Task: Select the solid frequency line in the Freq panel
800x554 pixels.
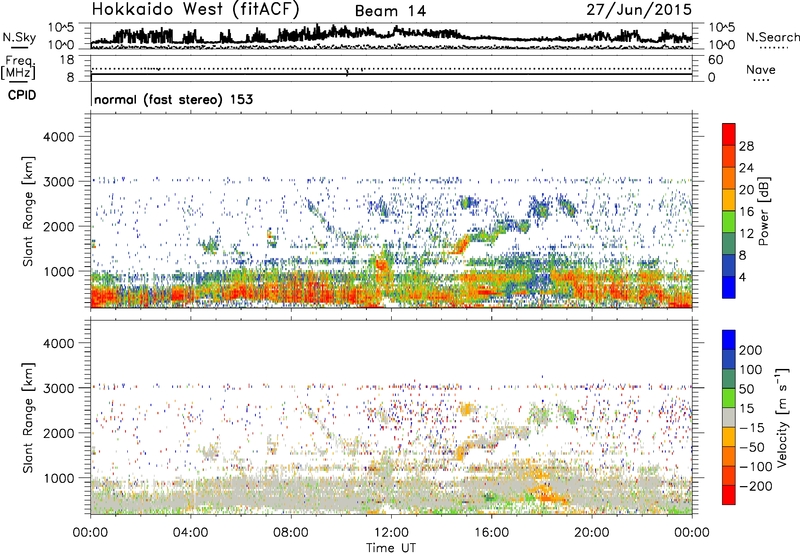Action: (391, 74)
